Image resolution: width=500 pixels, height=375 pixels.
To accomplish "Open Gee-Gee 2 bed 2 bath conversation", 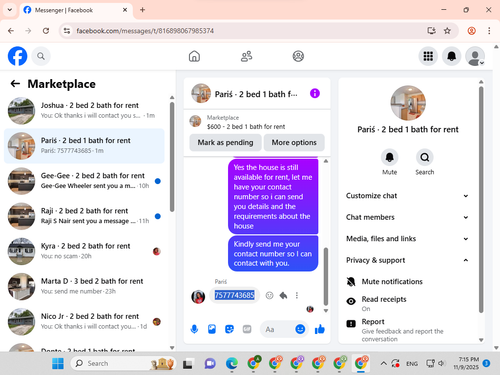I will pyautogui.click(x=85, y=181).
